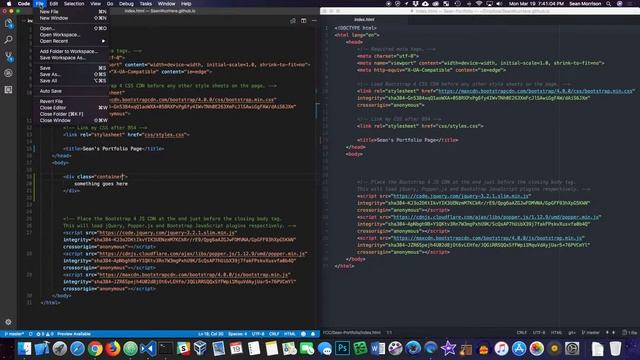
Task: Click the title line in Atom editor
Action: tap(407, 140)
